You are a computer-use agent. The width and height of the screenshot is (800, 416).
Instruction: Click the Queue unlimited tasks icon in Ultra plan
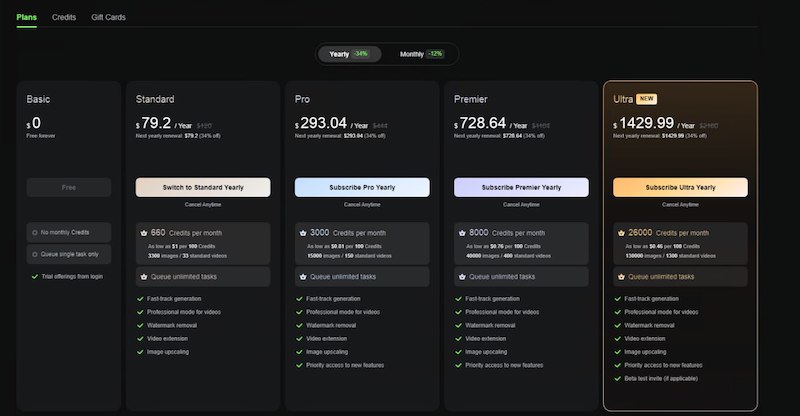click(620, 277)
